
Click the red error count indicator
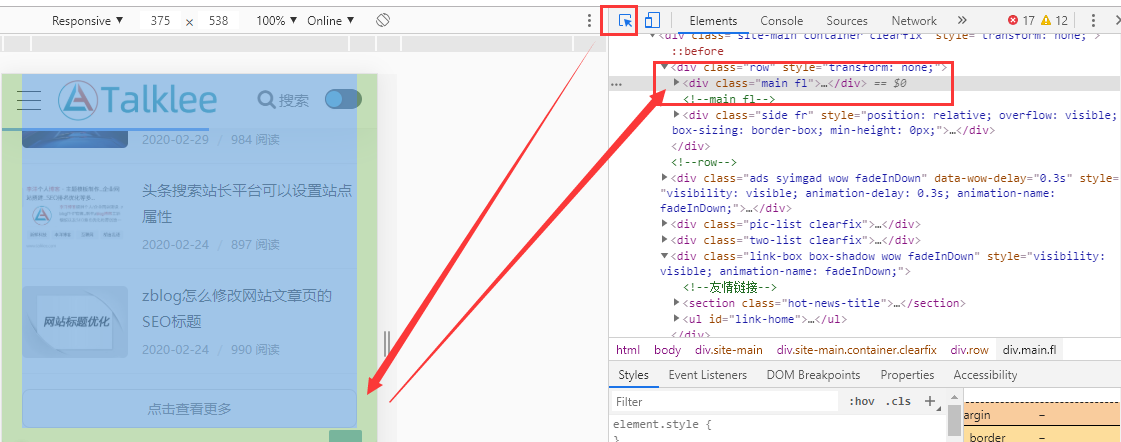(1020, 20)
